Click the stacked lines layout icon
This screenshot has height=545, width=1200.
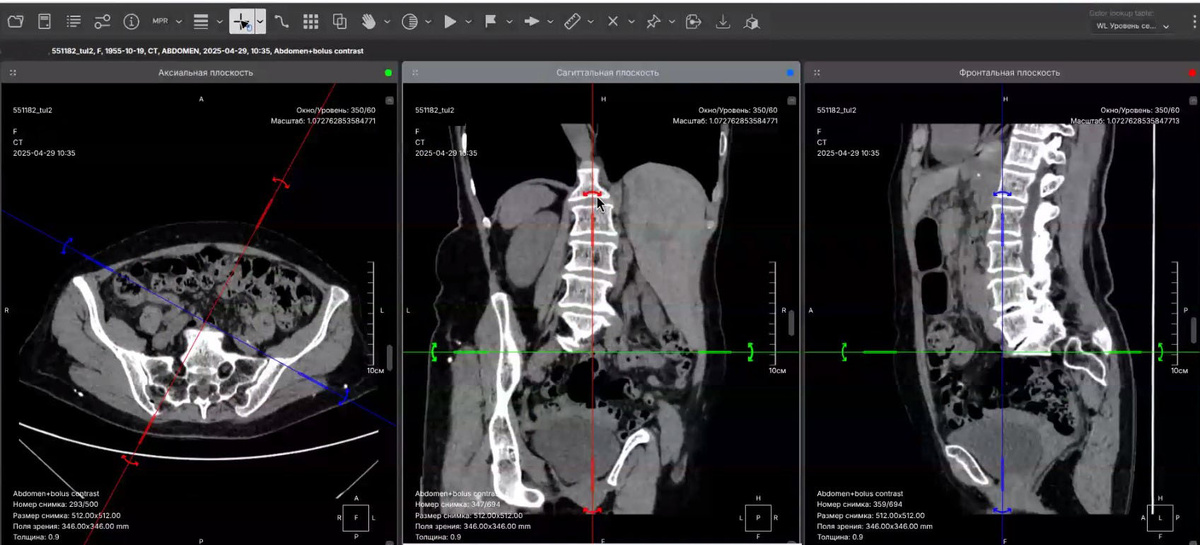[201, 21]
